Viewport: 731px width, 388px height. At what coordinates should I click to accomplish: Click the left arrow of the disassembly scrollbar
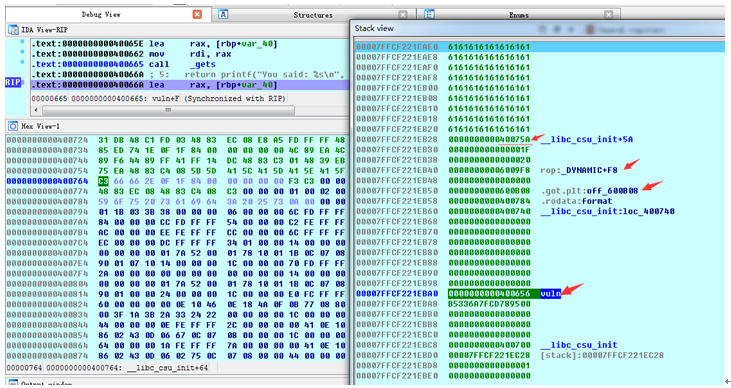36,110
